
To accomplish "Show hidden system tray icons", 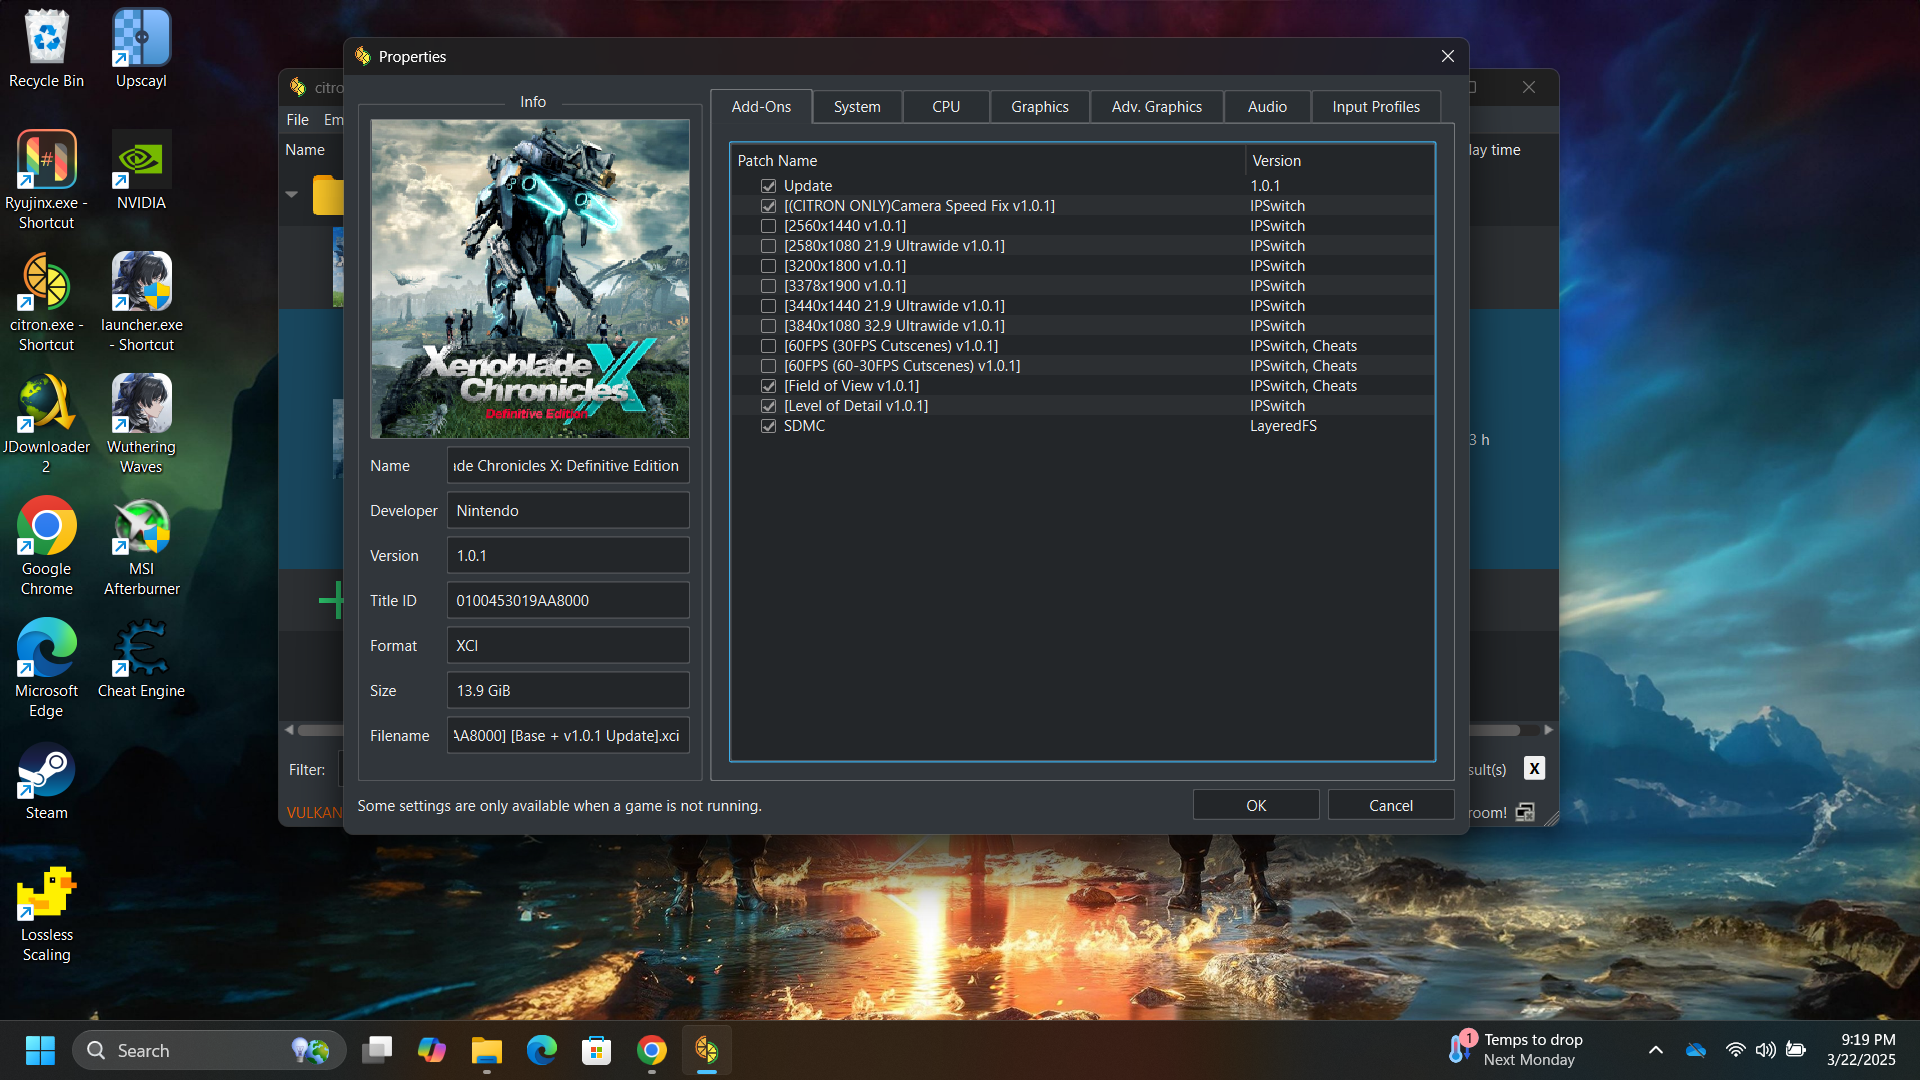I will pyautogui.click(x=1656, y=1050).
